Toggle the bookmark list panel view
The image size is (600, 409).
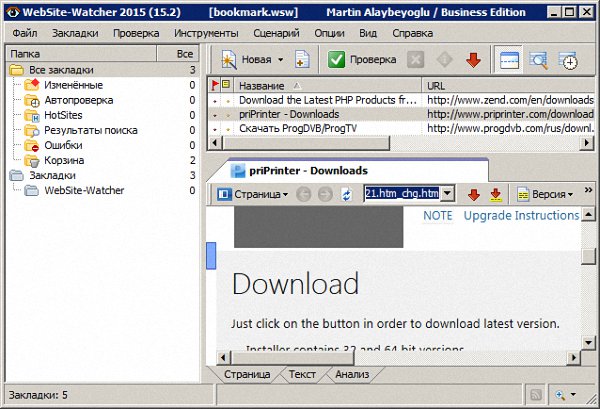coord(509,60)
